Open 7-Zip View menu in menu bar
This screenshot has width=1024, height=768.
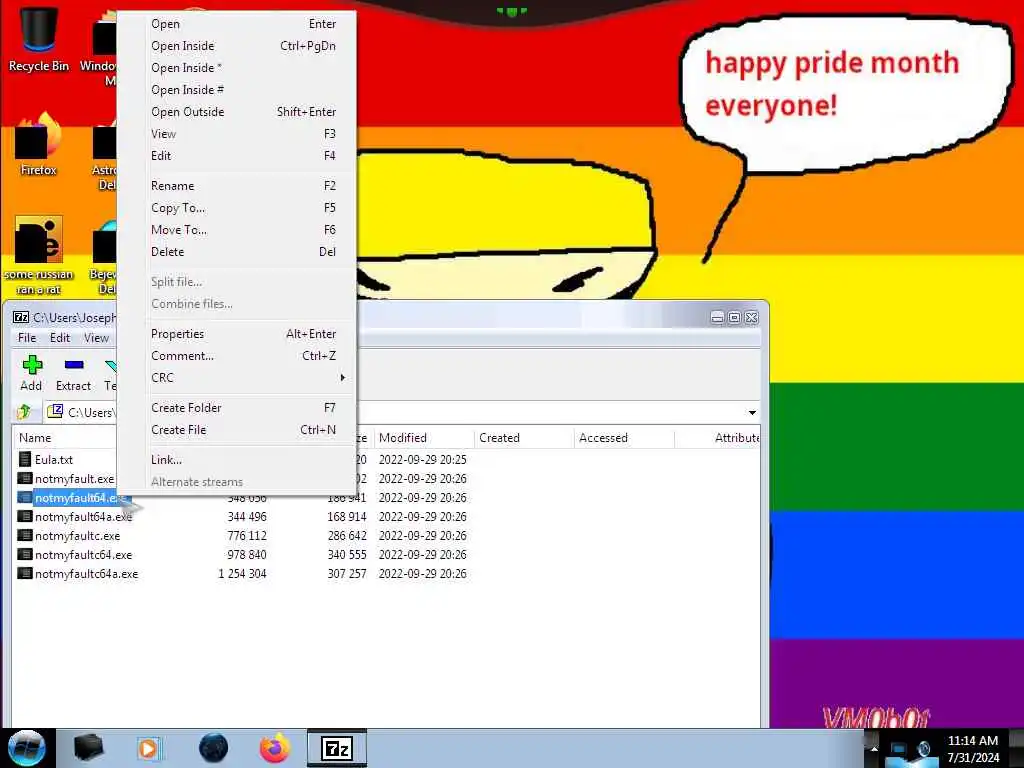[96, 338]
